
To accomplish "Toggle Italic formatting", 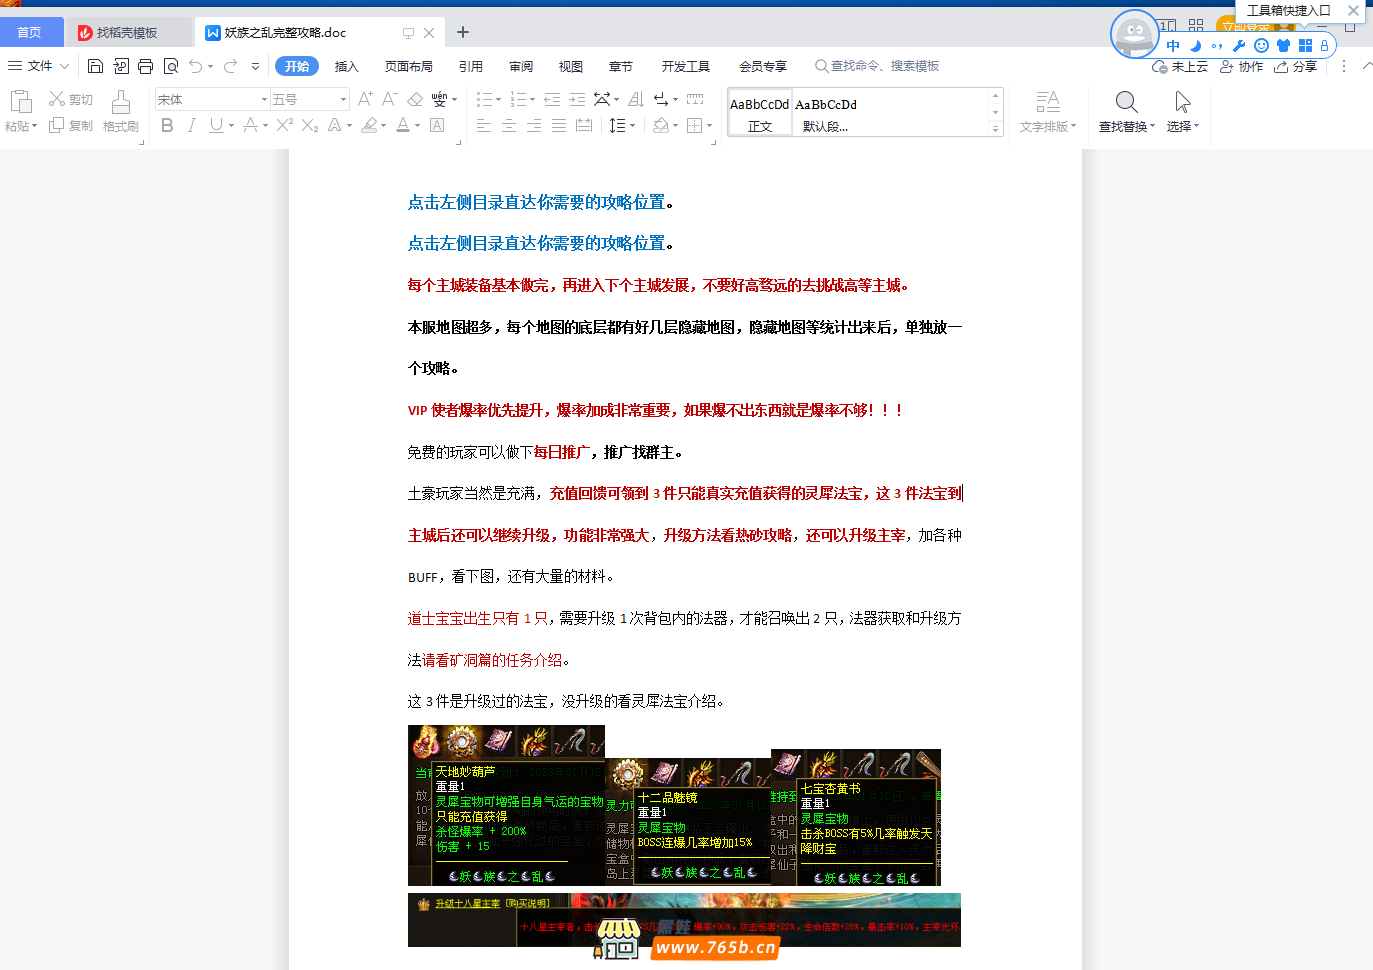I will click(191, 126).
